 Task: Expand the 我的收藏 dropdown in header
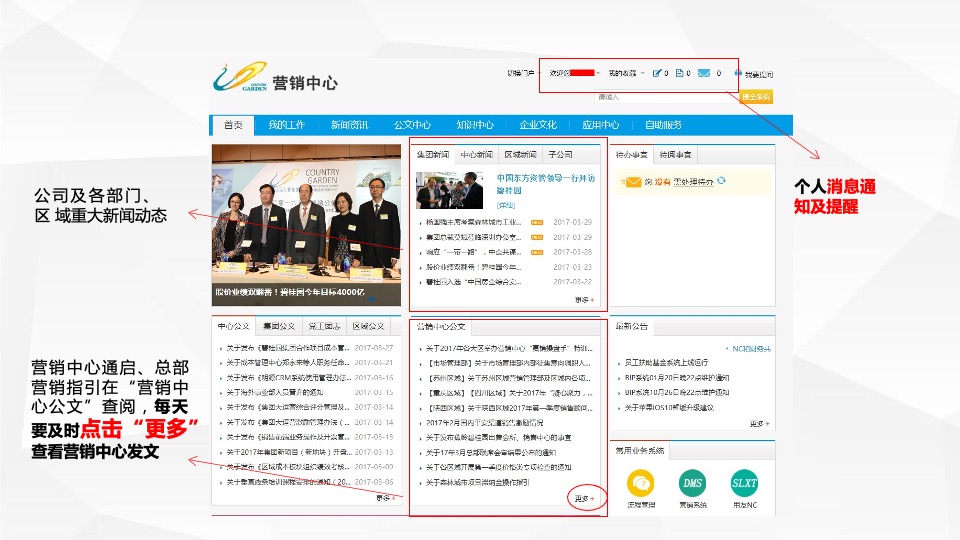coord(626,73)
